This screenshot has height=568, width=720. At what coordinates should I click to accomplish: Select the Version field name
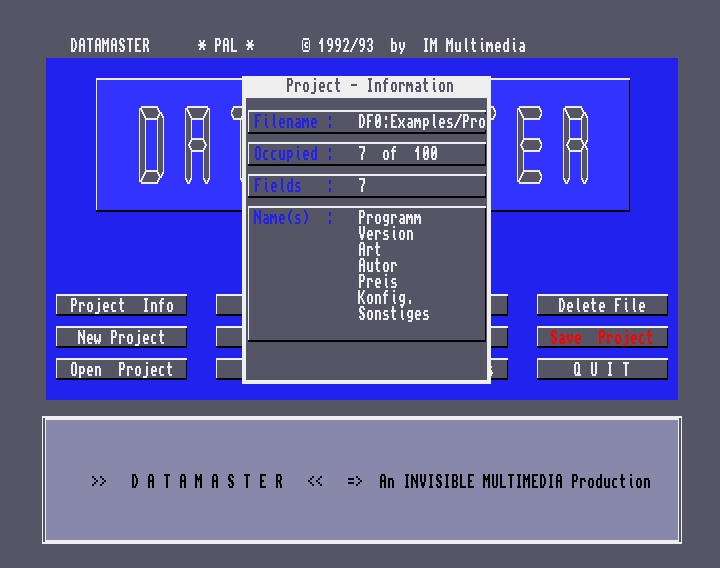tap(385, 234)
